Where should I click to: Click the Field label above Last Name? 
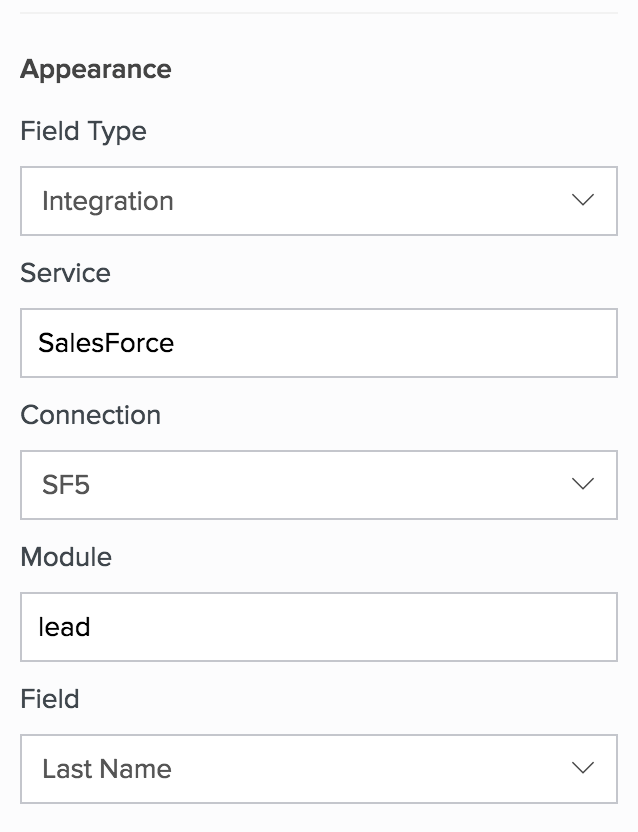[x=49, y=699]
